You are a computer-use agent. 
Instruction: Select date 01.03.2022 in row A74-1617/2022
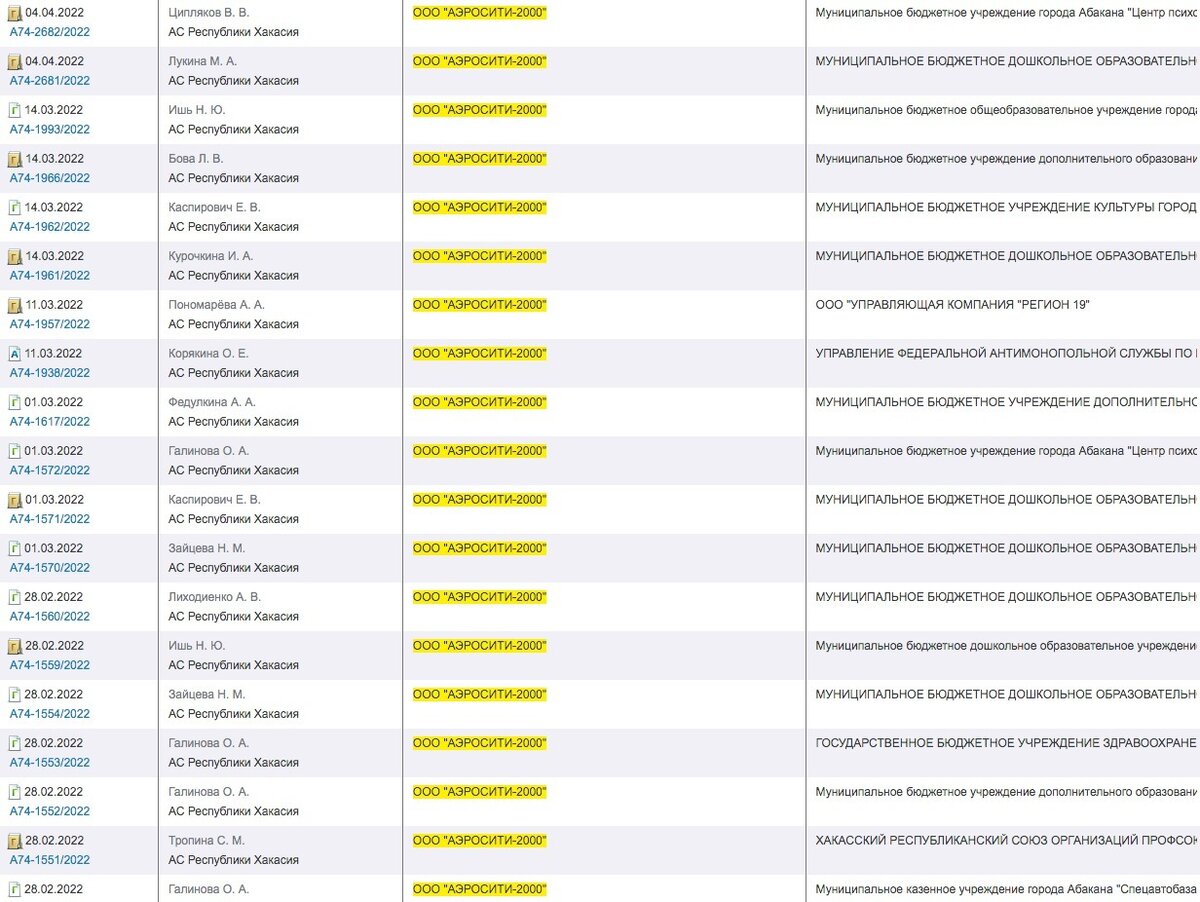click(x=55, y=403)
